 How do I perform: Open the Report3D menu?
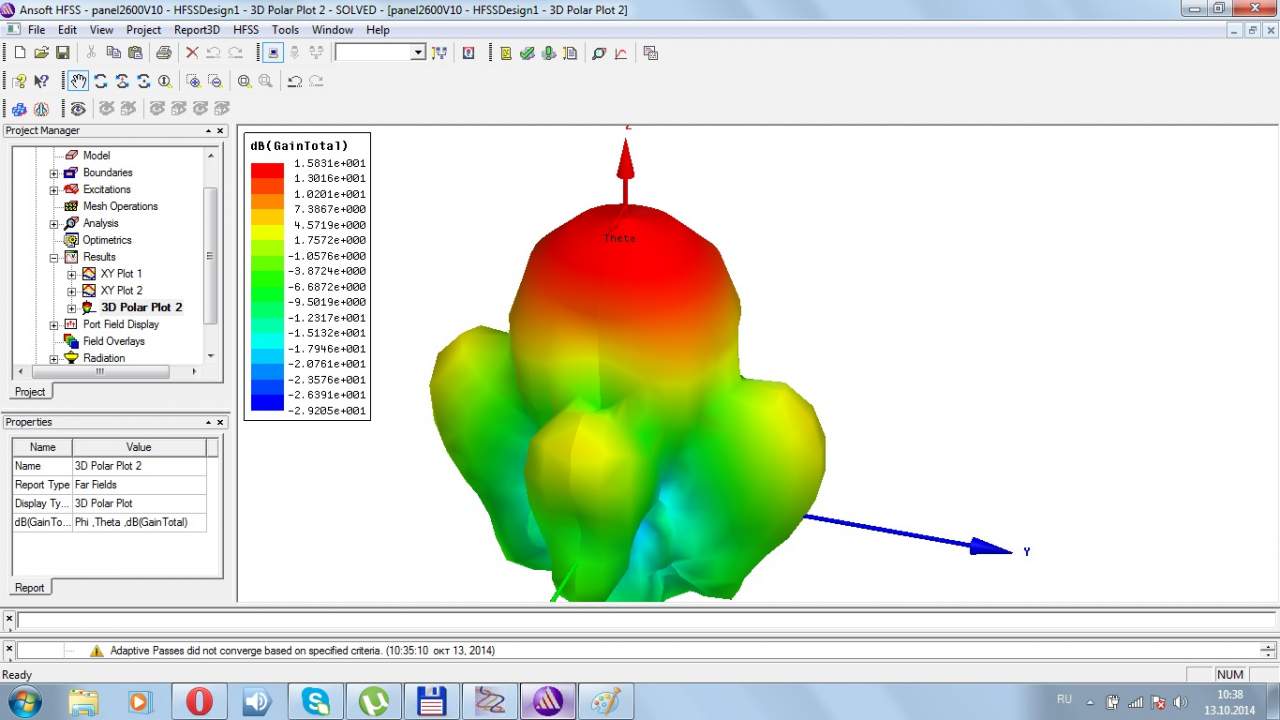tap(196, 30)
